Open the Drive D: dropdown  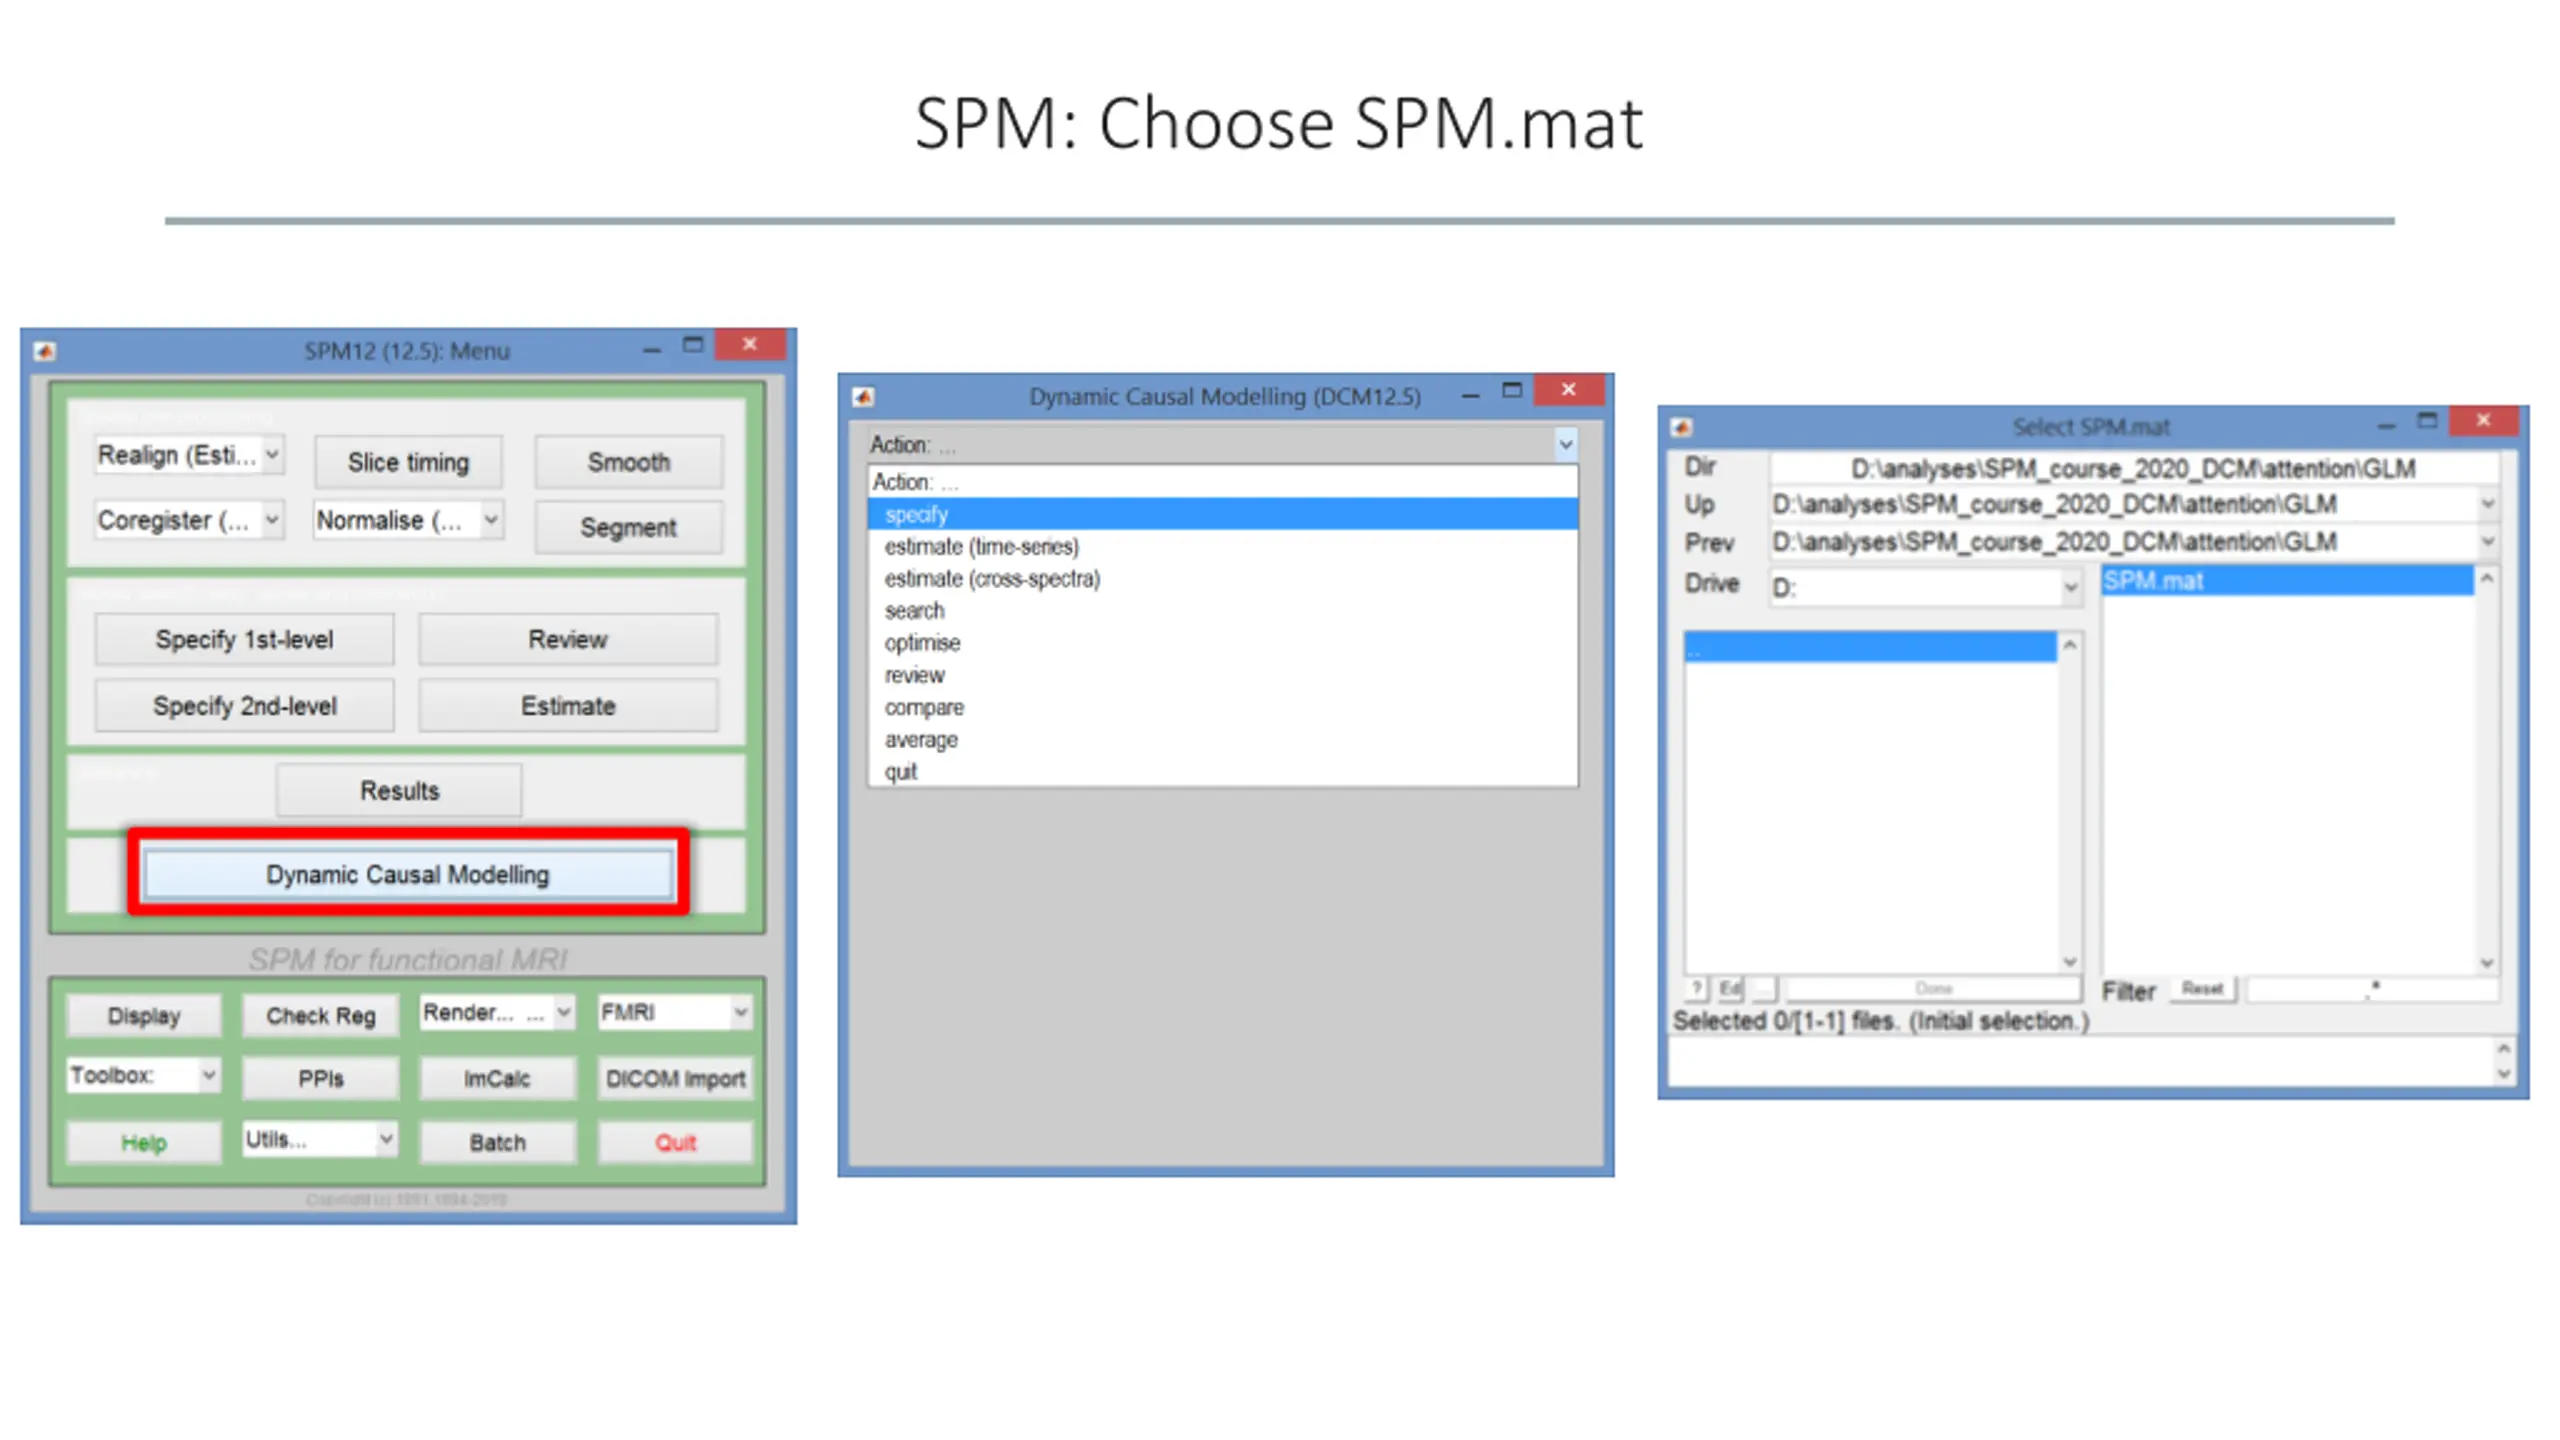pos(1925,586)
